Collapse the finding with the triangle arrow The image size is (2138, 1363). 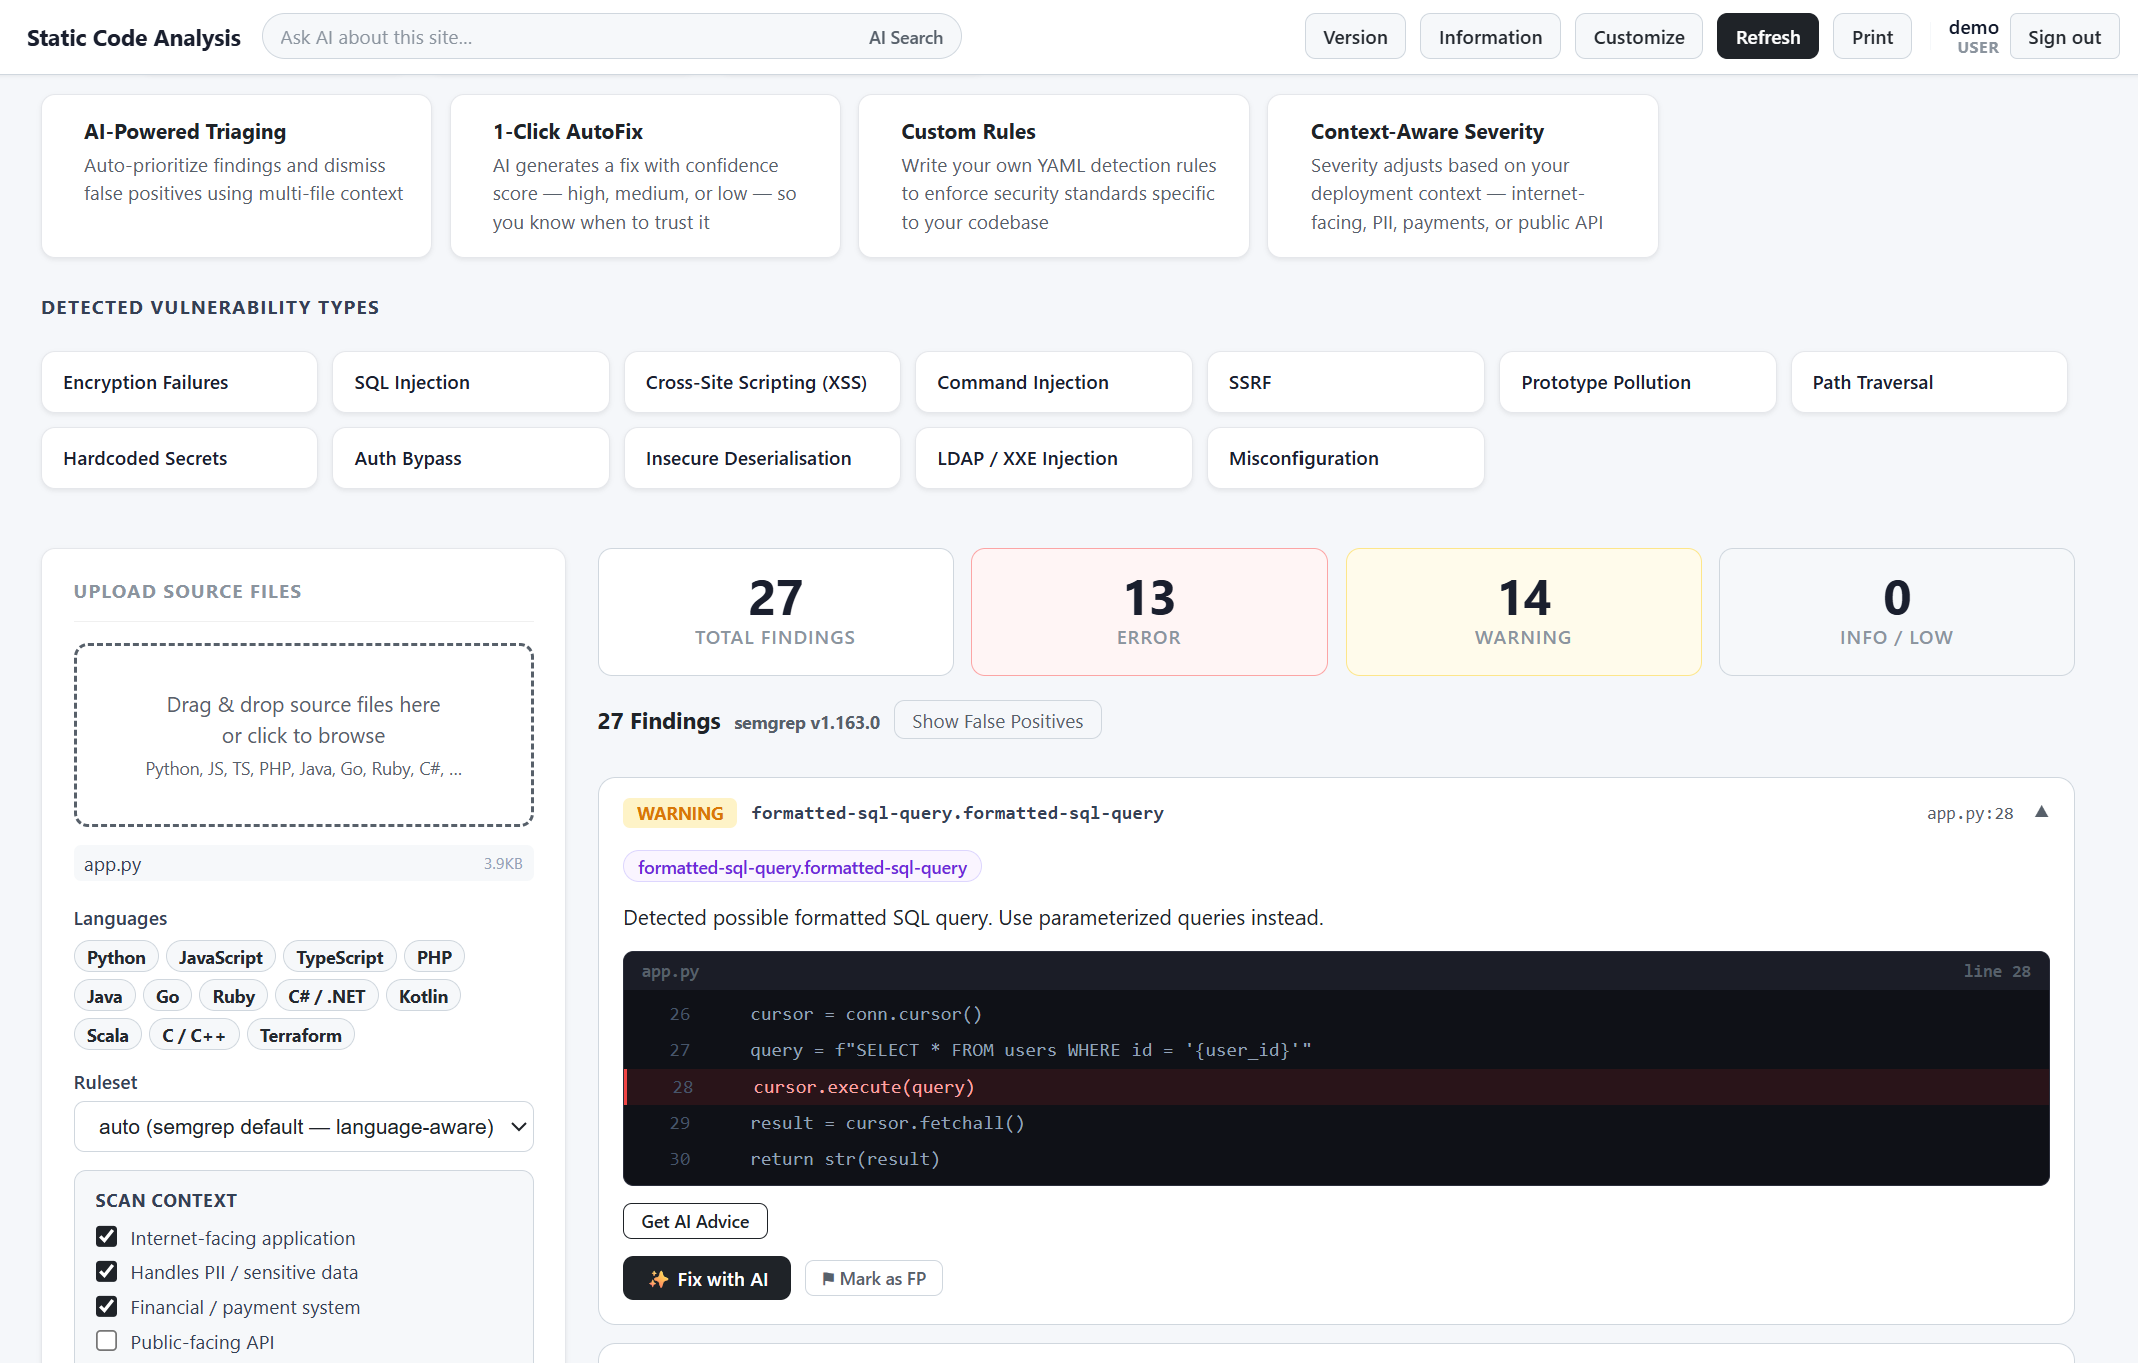(x=2041, y=812)
